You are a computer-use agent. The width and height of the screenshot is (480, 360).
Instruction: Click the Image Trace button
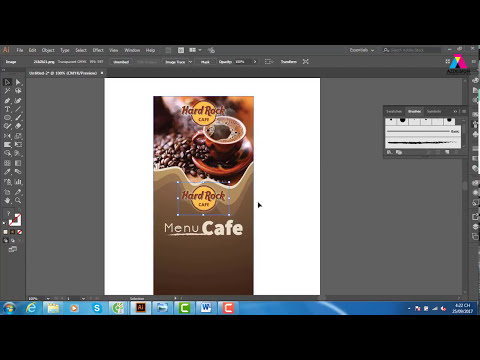coord(175,62)
